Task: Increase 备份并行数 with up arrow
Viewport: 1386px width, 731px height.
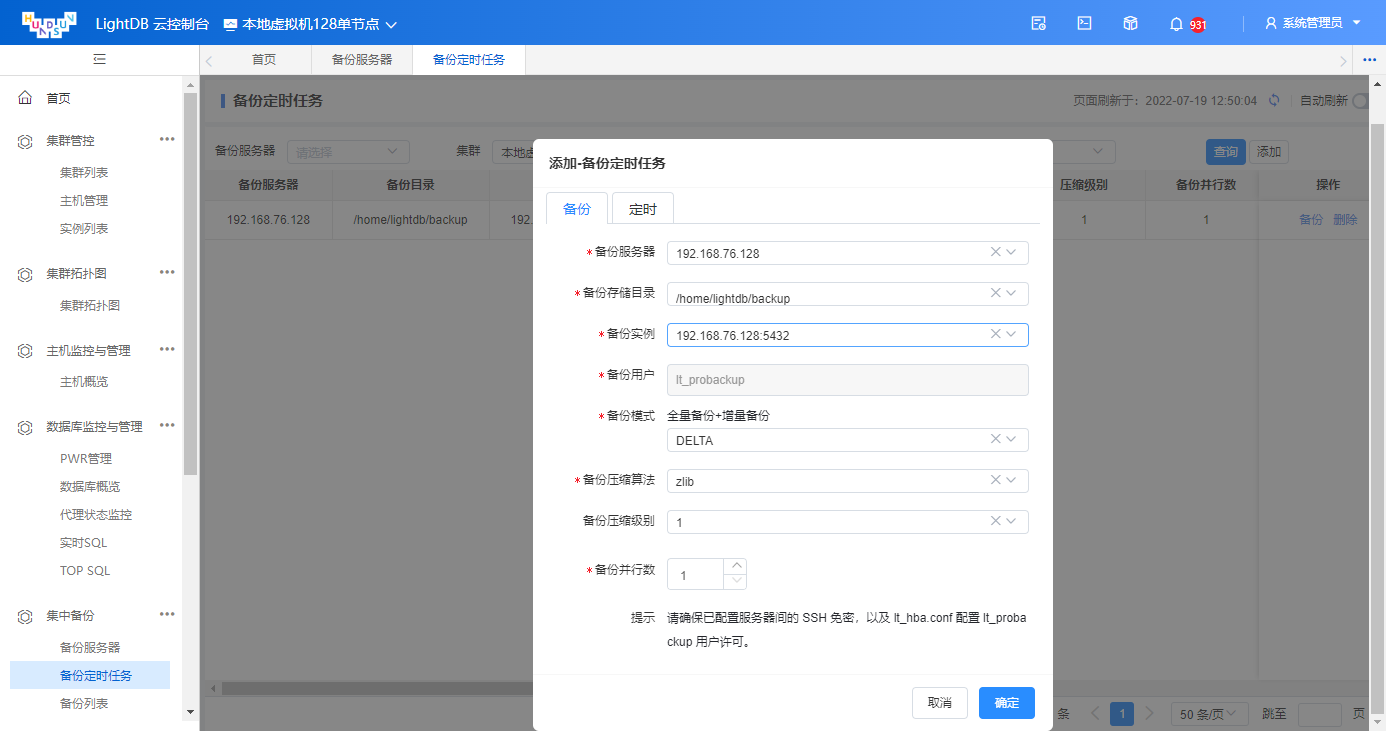Action: click(735, 566)
